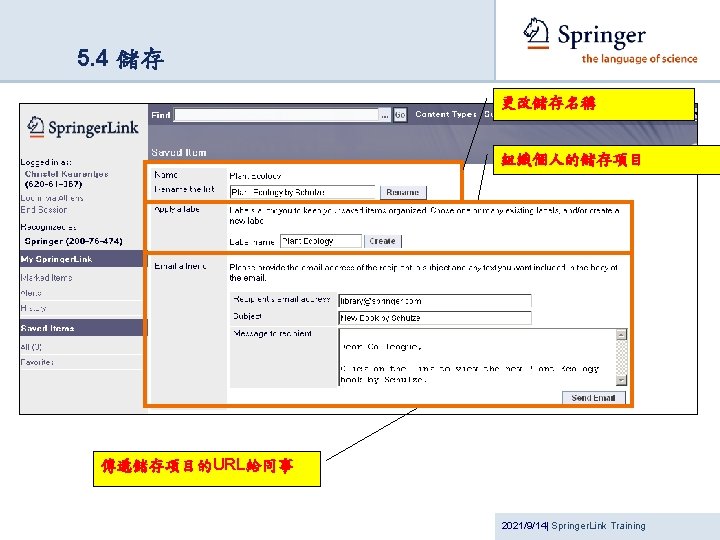Click the SpringerLink horse logo
720x540 pixels.
click(83, 127)
